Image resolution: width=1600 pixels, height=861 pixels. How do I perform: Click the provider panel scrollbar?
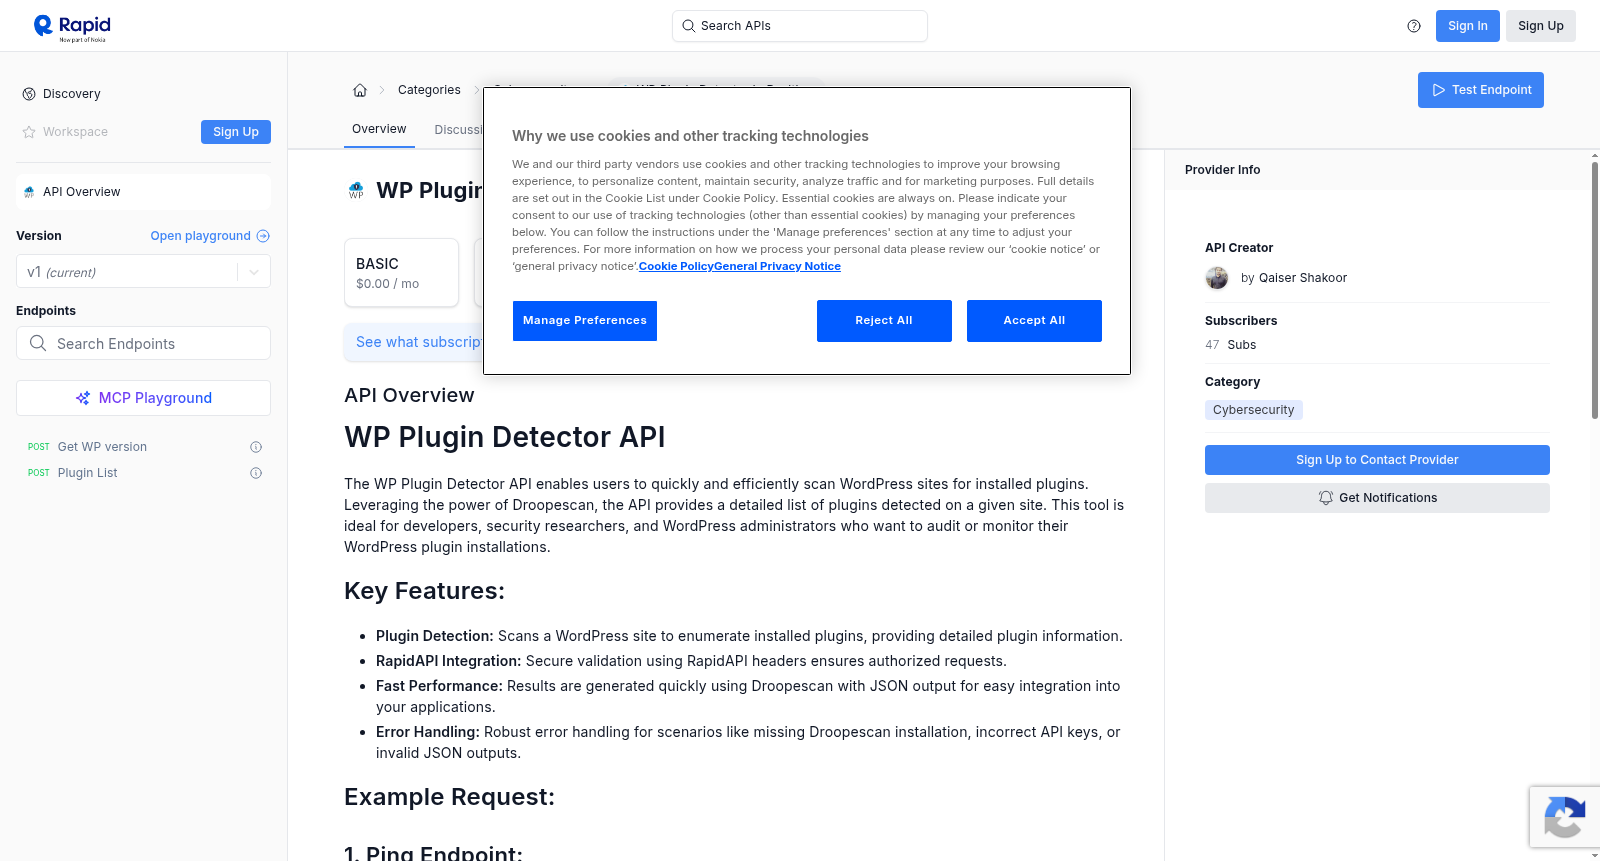pyautogui.click(x=1595, y=290)
